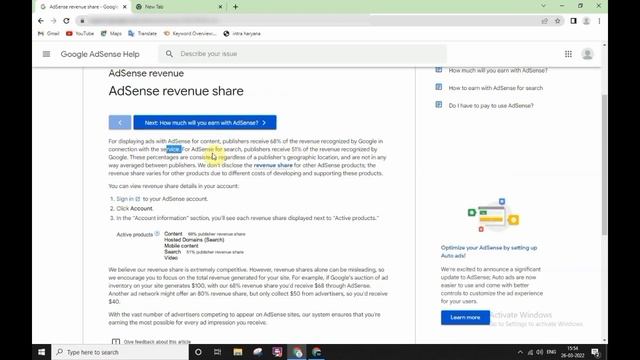640x360 pixels.
Task: Open Chrome three-dot menu
Action: pyautogui.click(x=599, y=21)
